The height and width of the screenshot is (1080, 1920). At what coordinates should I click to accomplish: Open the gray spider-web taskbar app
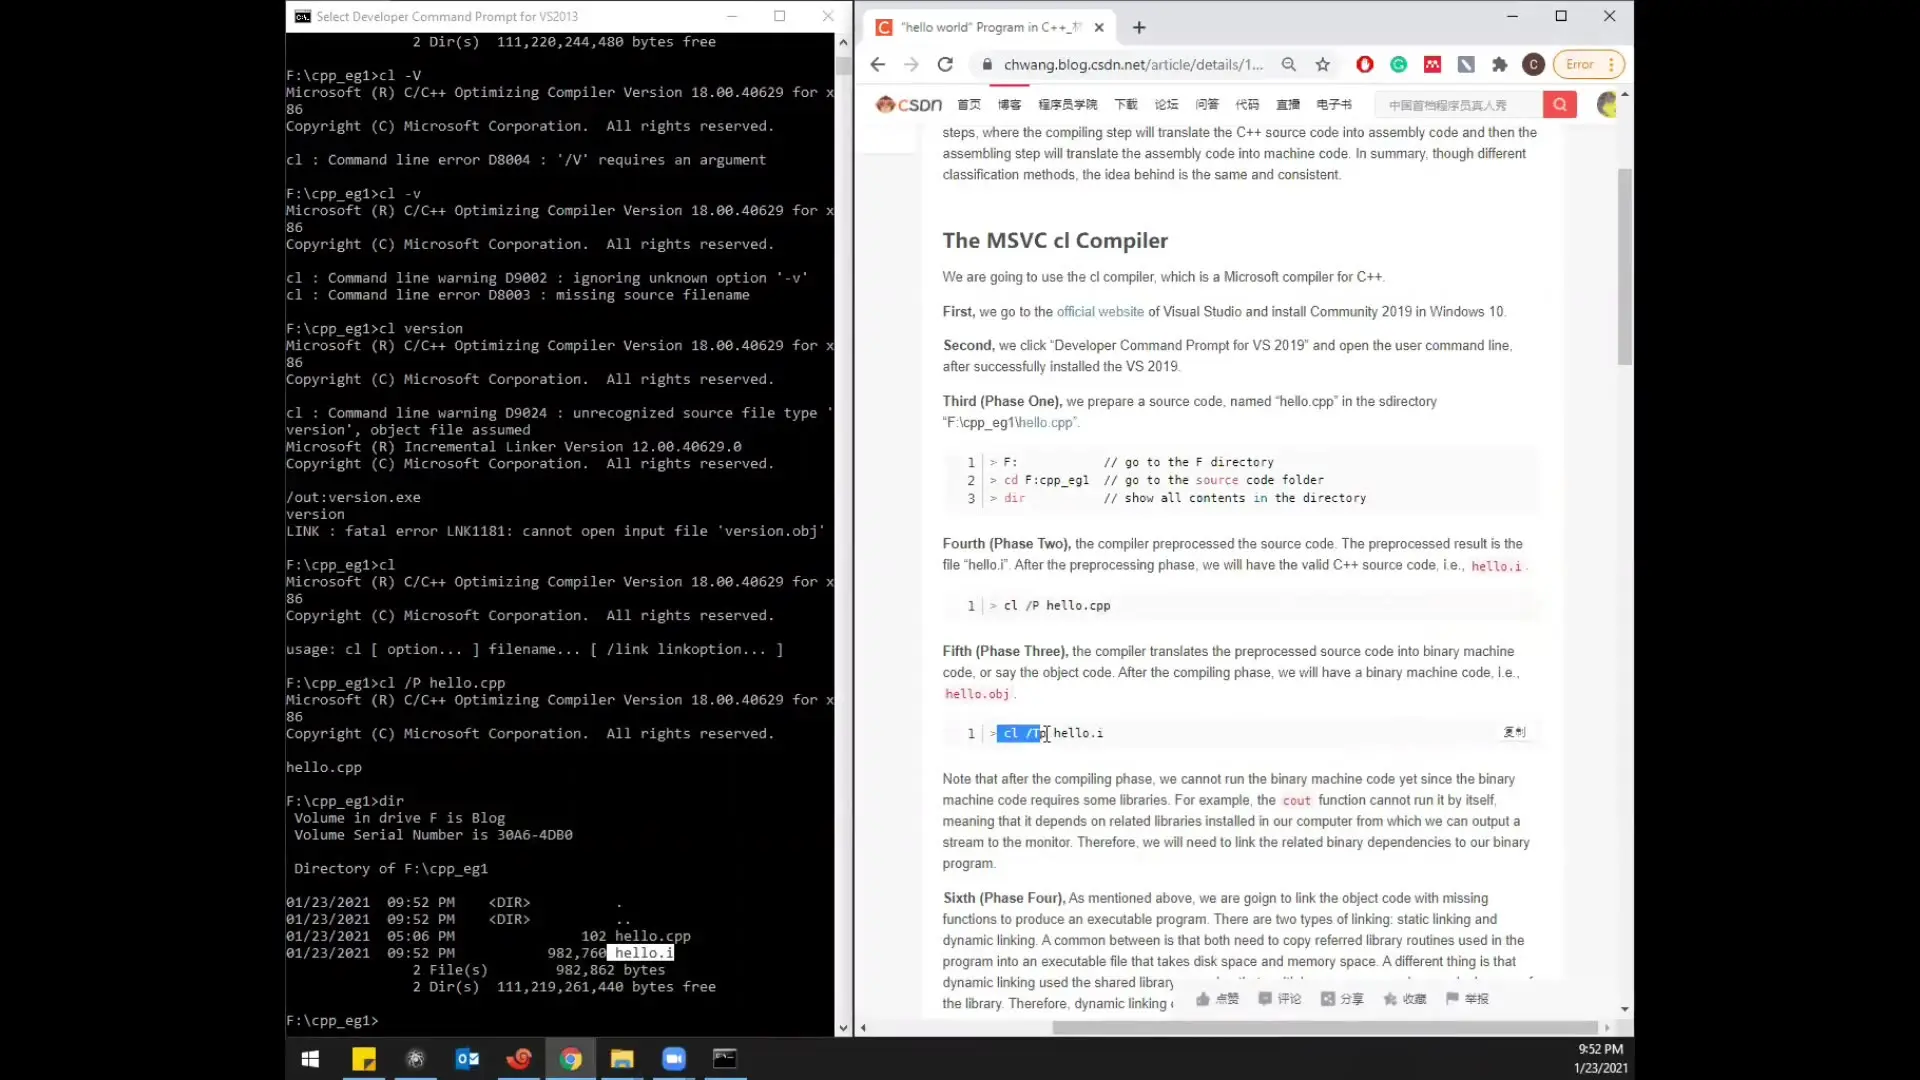pyautogui.click(x=416, y=1059)
